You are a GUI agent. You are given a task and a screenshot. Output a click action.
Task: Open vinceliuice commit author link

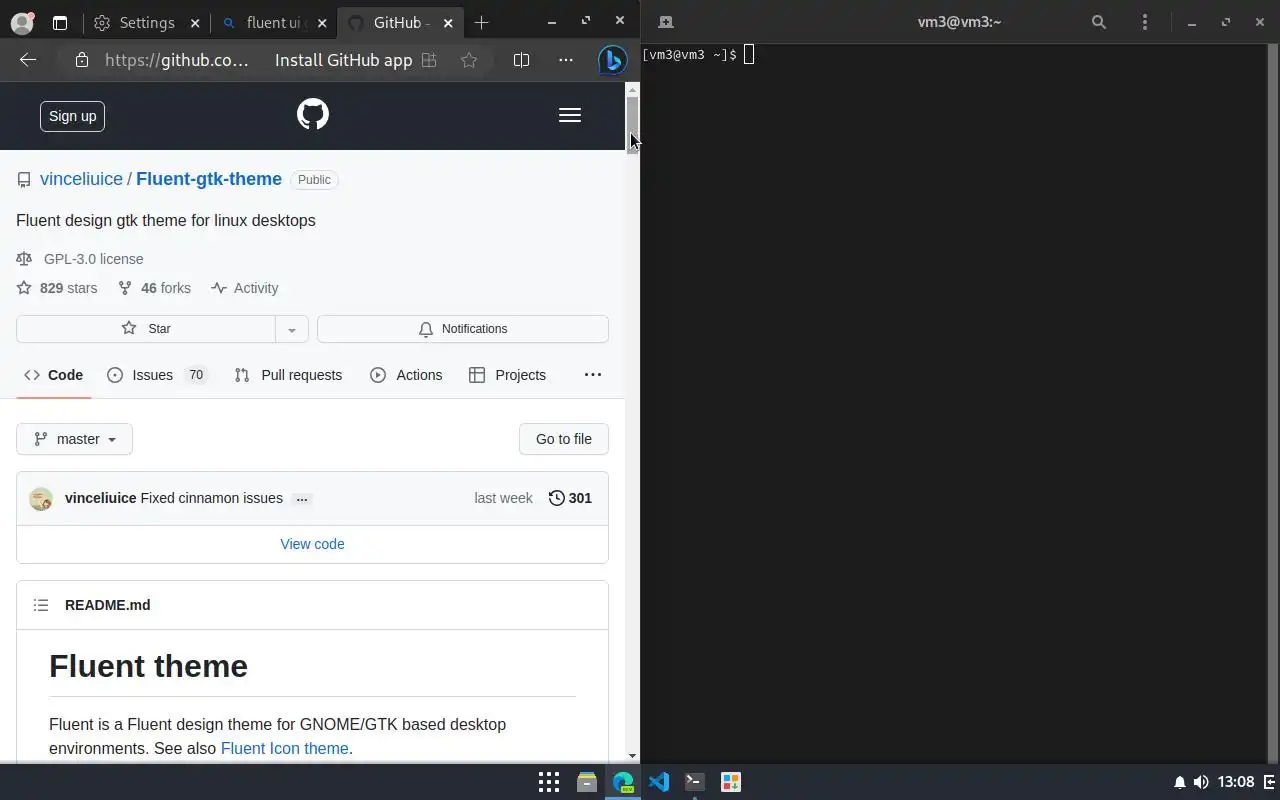tap(100, 498)
